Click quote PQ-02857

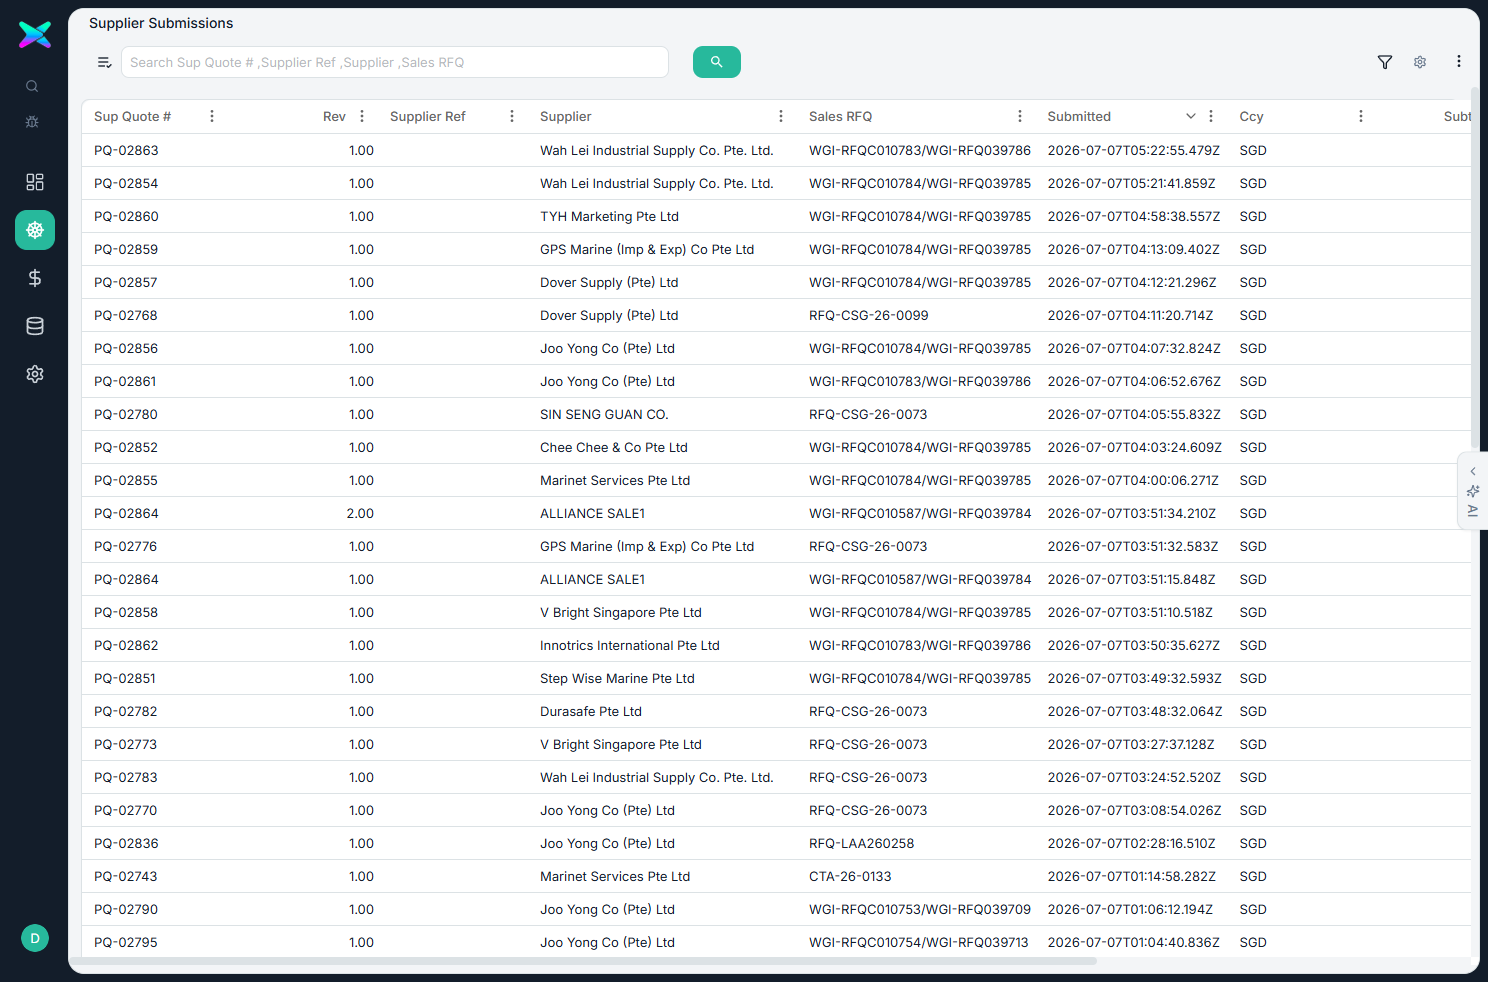click(126, 282)
